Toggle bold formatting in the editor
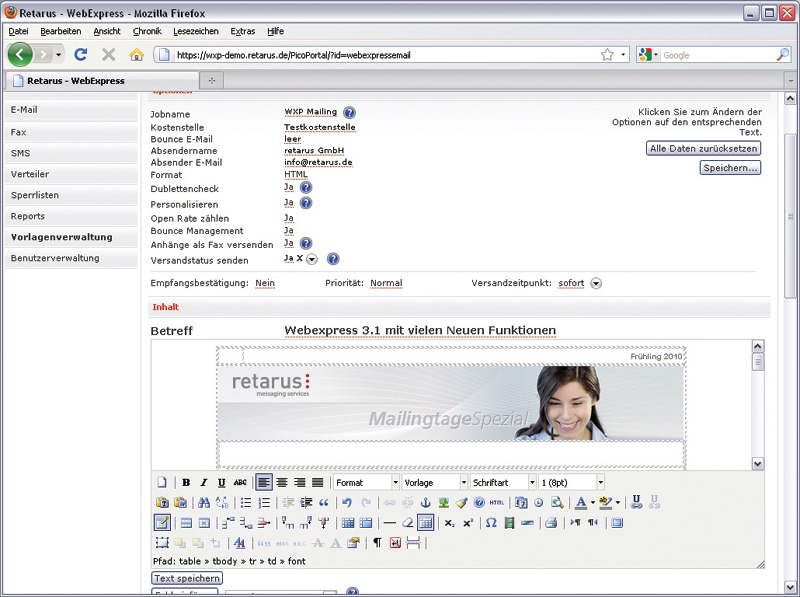800x597 pixels. coord(186,483)
